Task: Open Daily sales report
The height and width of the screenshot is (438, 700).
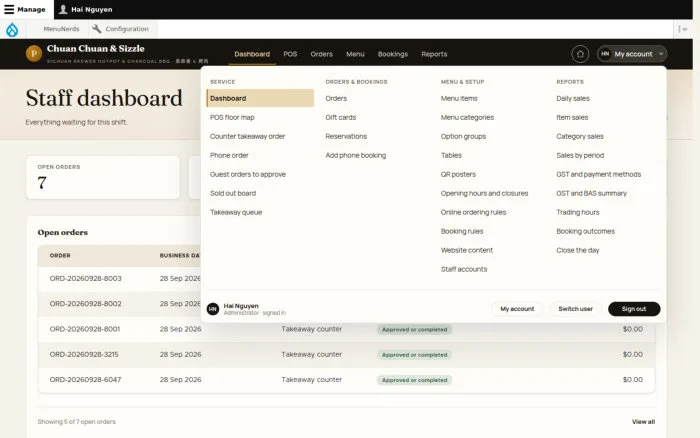Action: tap(573, 98)
